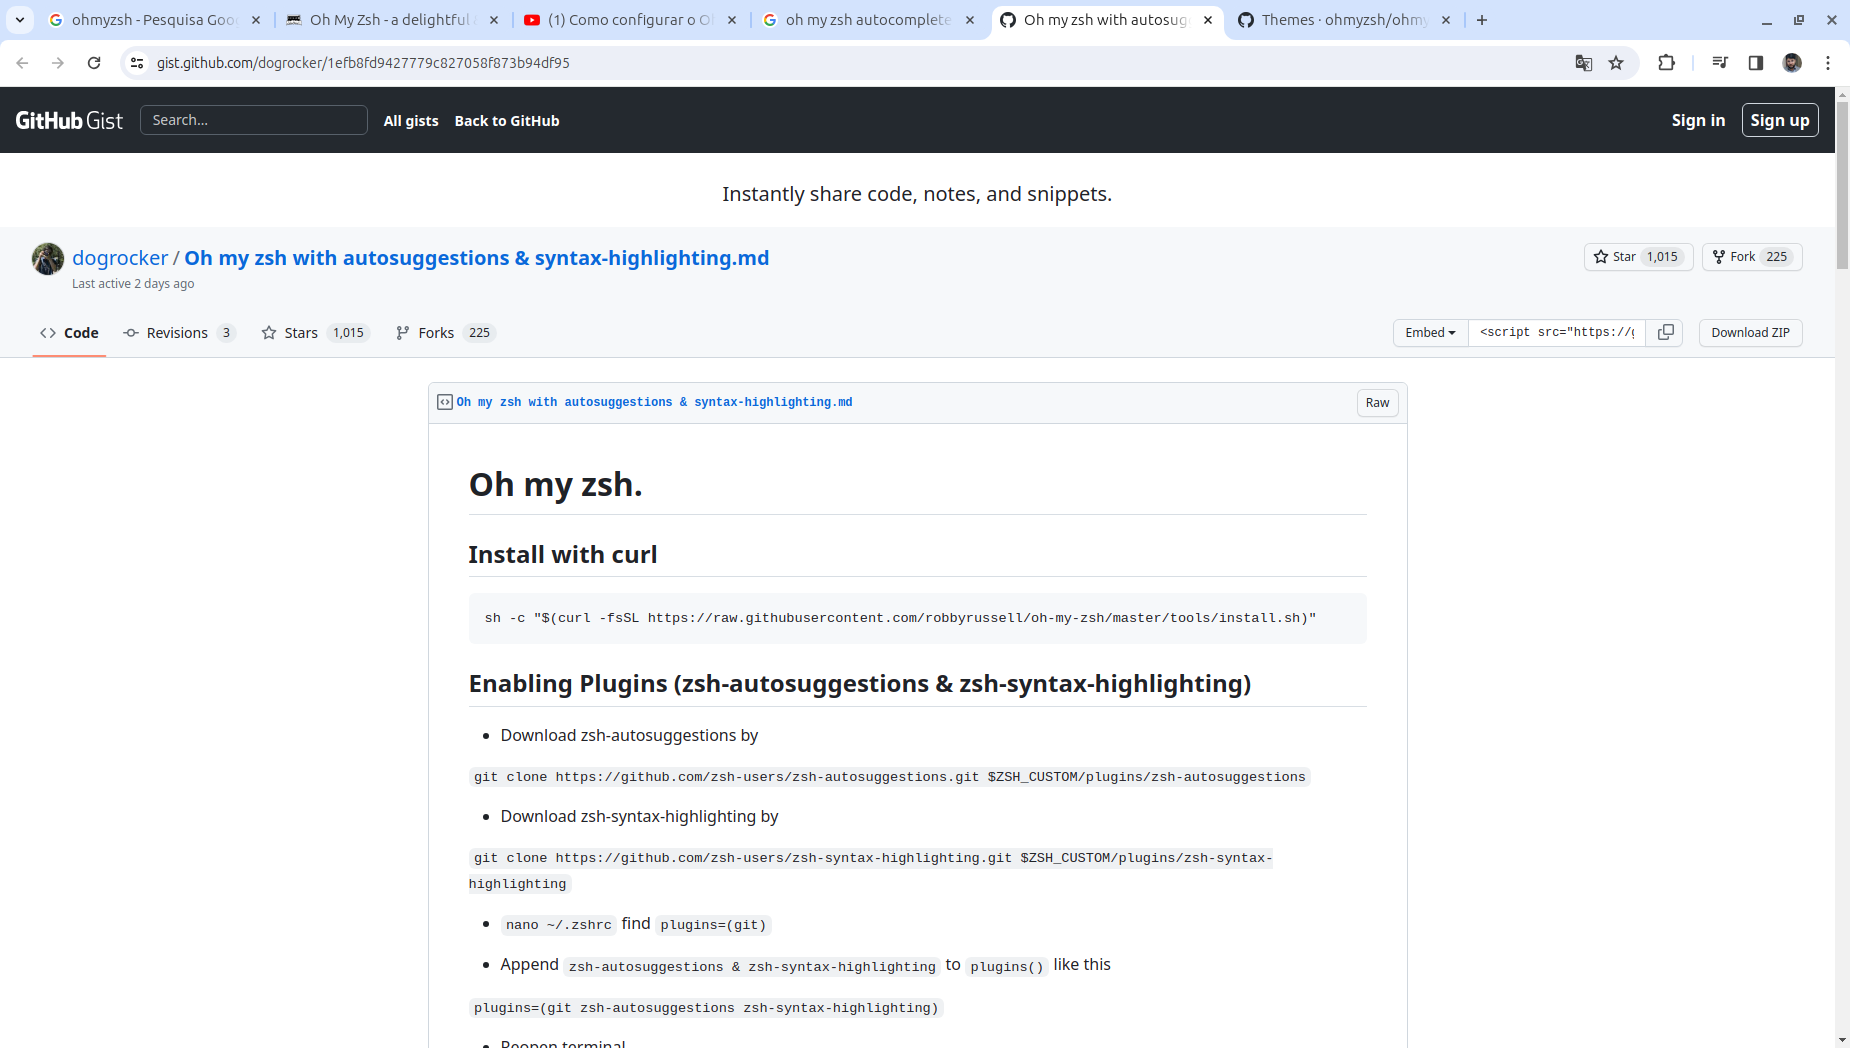The image size is (1850, 1048).
Task: Click the Sign up button
Action: point(1780,120)
